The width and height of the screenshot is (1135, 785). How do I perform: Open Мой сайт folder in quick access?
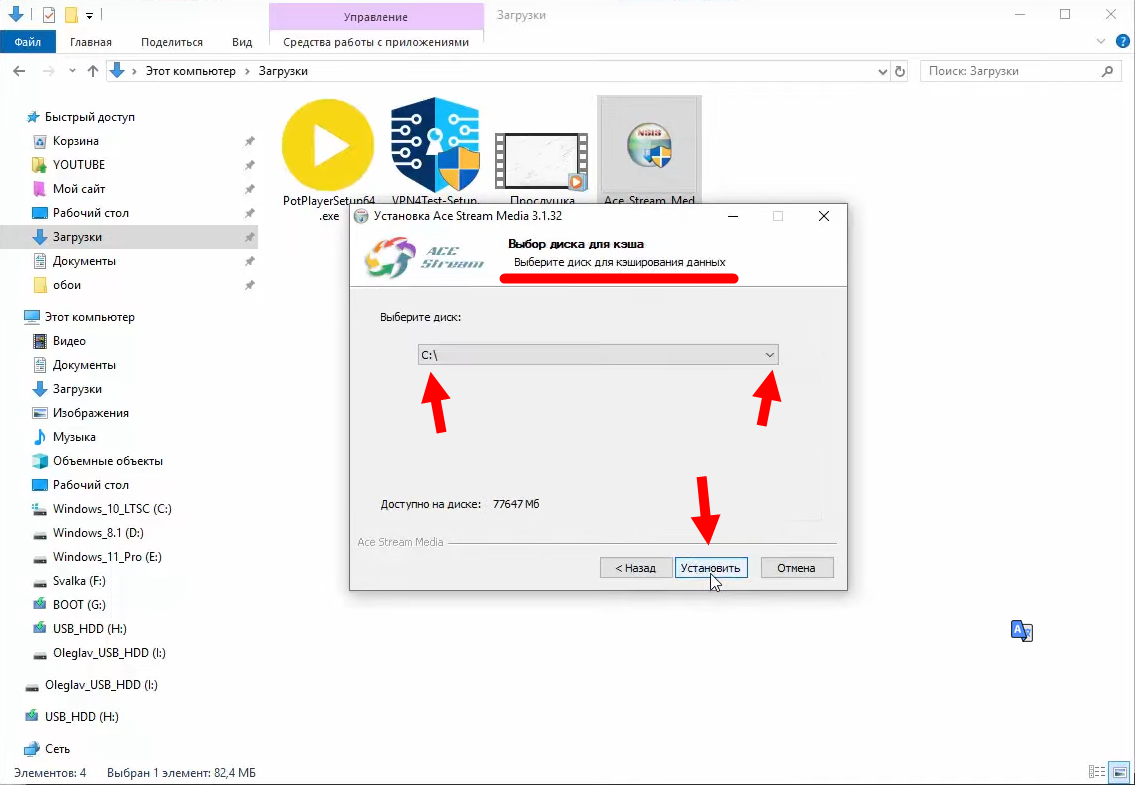tap(79, 188)
